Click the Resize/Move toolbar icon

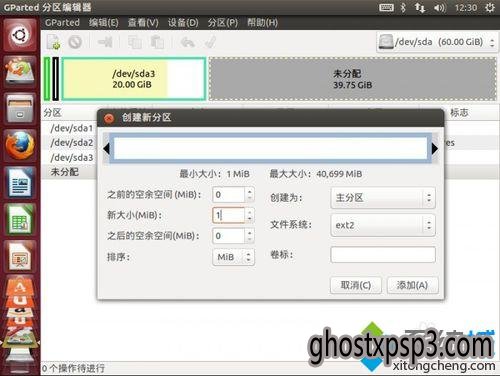(105, 42)
